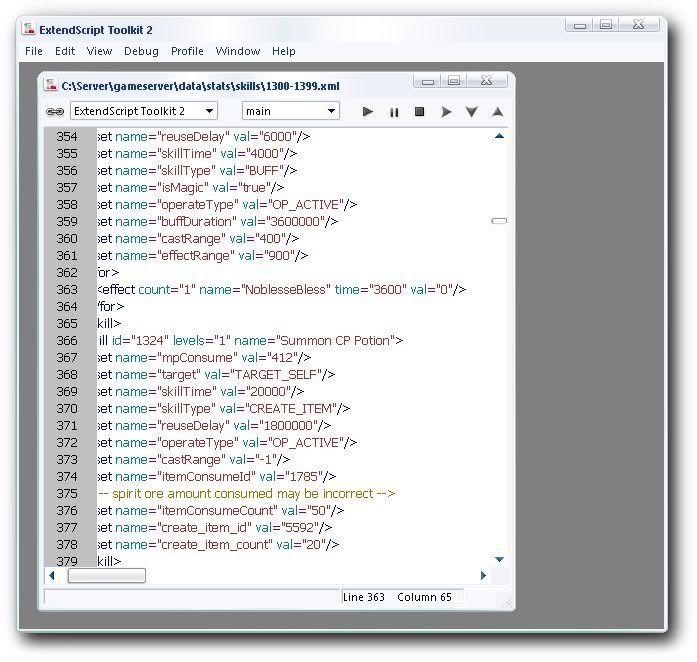
Task: Open the ExtendScript Toolkit 2 target dropdown
Action: tap(144, 111)
